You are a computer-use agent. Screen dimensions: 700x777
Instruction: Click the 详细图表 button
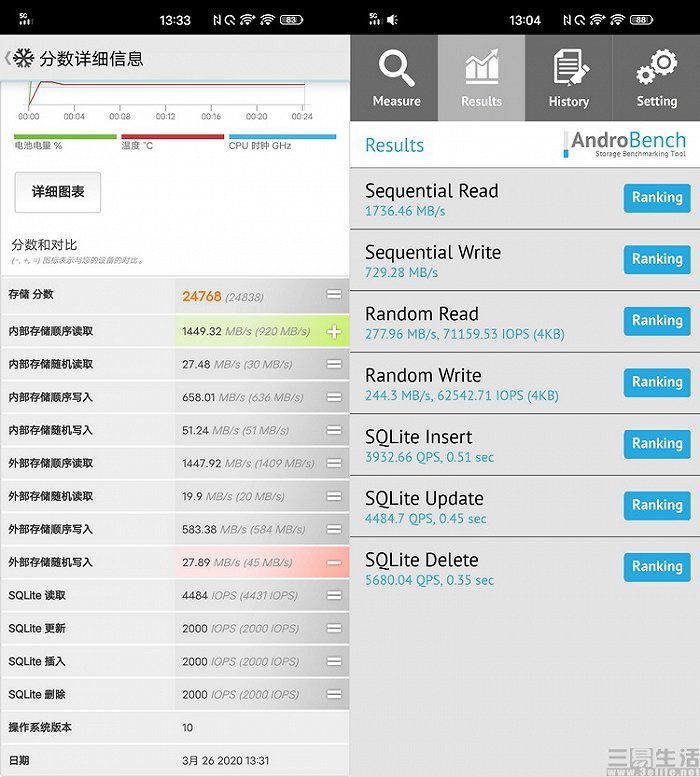58,192
